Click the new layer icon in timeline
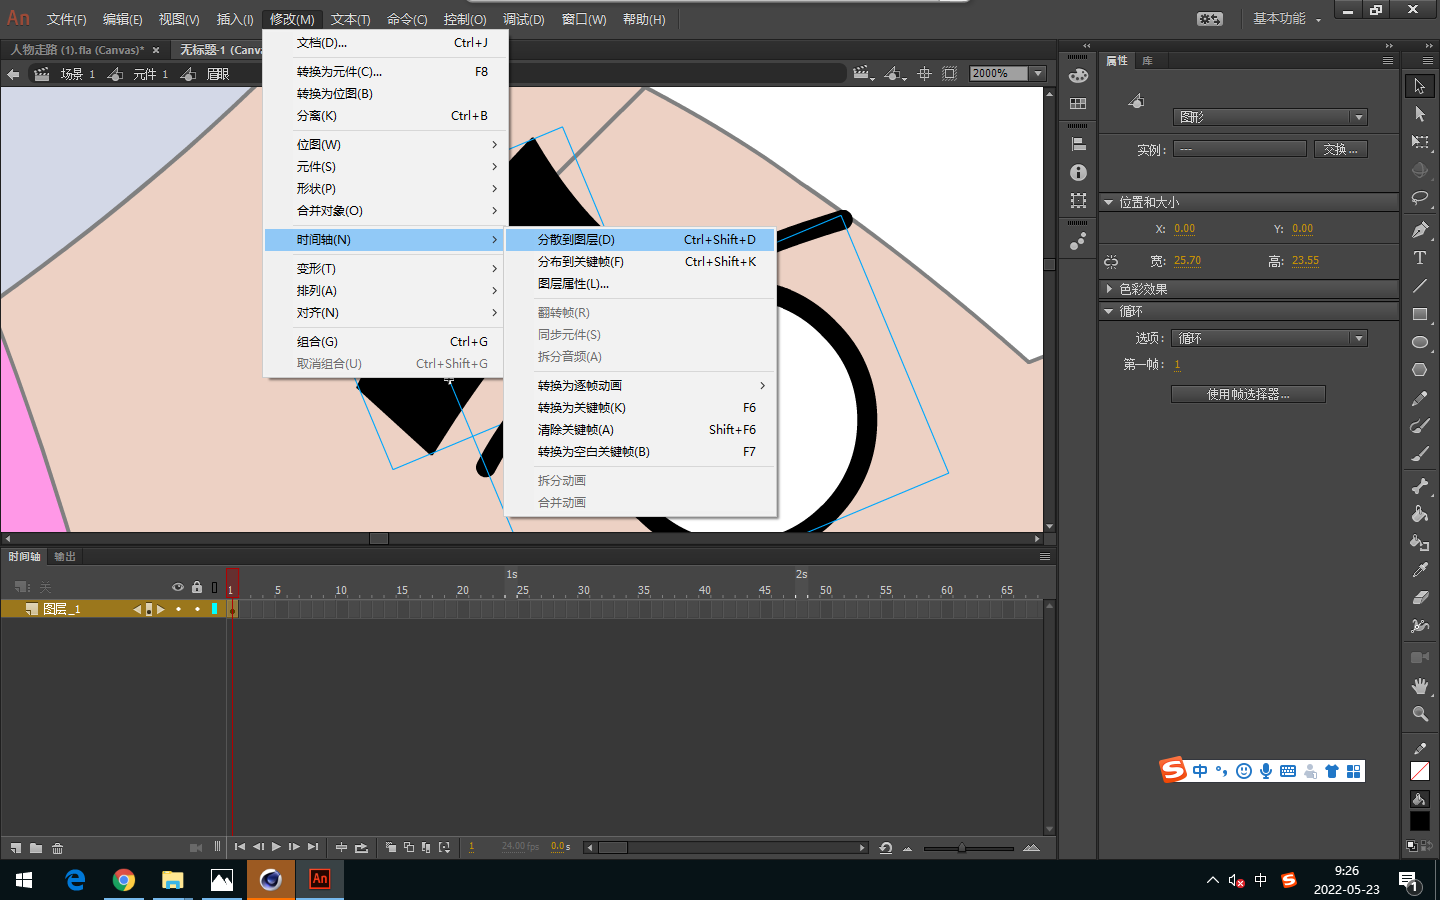The height and width of the screenshot is (900, 1440). pyautogui.click(x=16, y=848)
